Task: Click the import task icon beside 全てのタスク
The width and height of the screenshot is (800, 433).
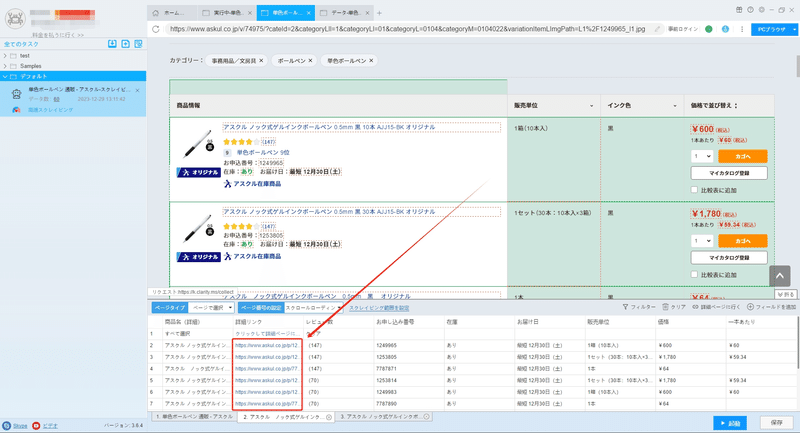Action: [112, 44]
